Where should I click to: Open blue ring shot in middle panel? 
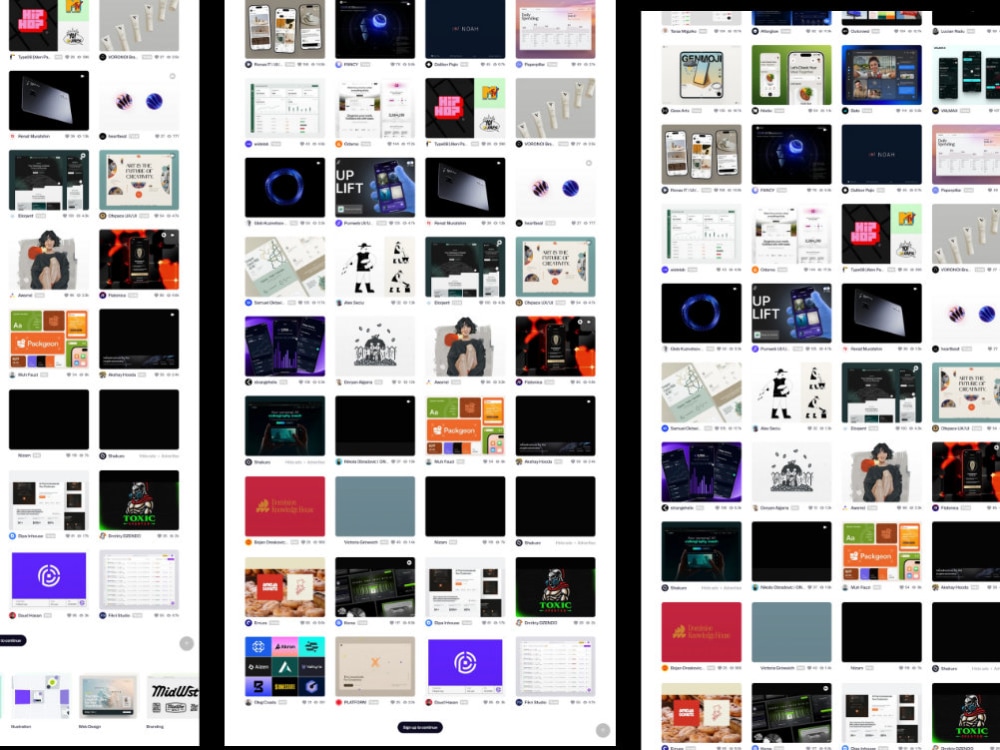coord(284,188)
